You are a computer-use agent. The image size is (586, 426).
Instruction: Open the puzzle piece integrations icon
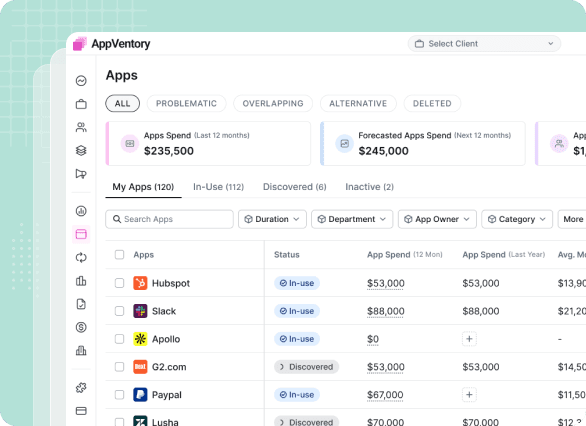81,388
